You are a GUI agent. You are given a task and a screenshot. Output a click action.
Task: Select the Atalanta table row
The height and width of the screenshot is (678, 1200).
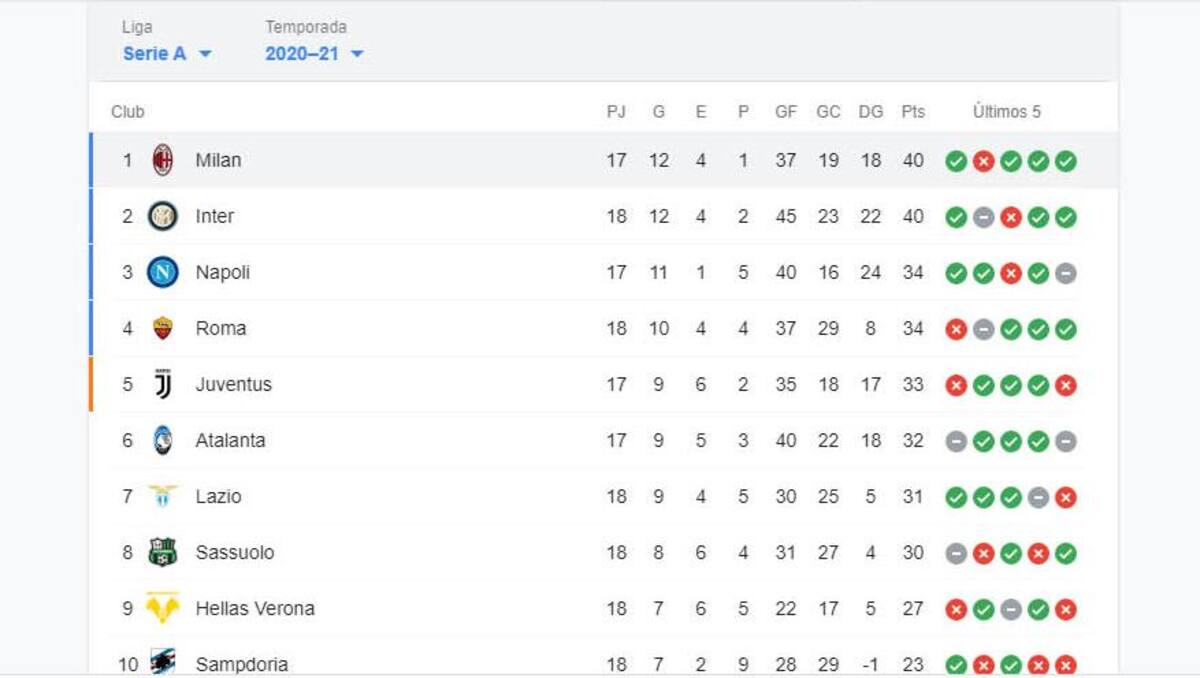(603, 440)
